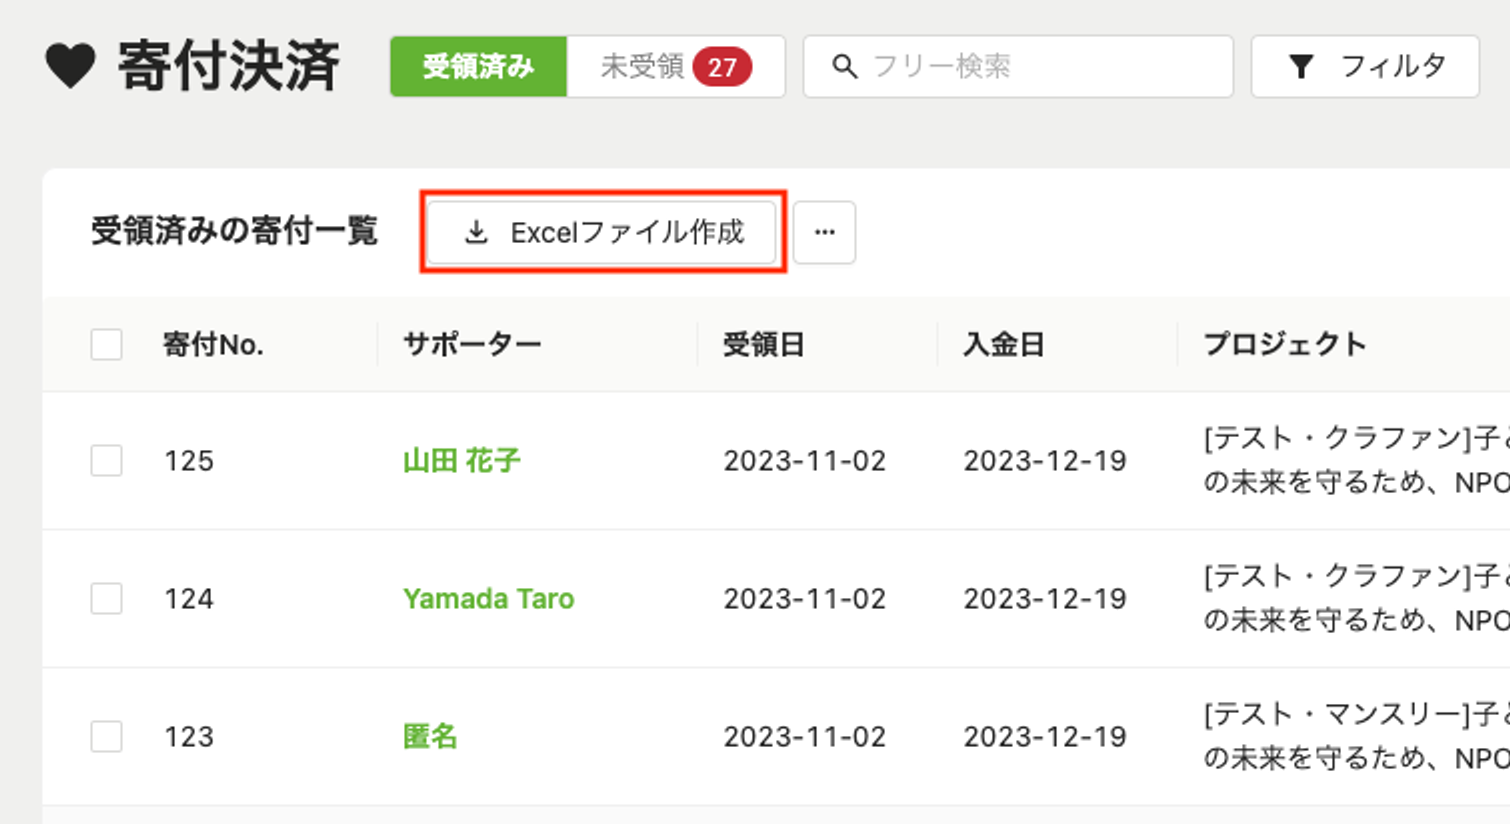Check the box for donation 125

107,461
